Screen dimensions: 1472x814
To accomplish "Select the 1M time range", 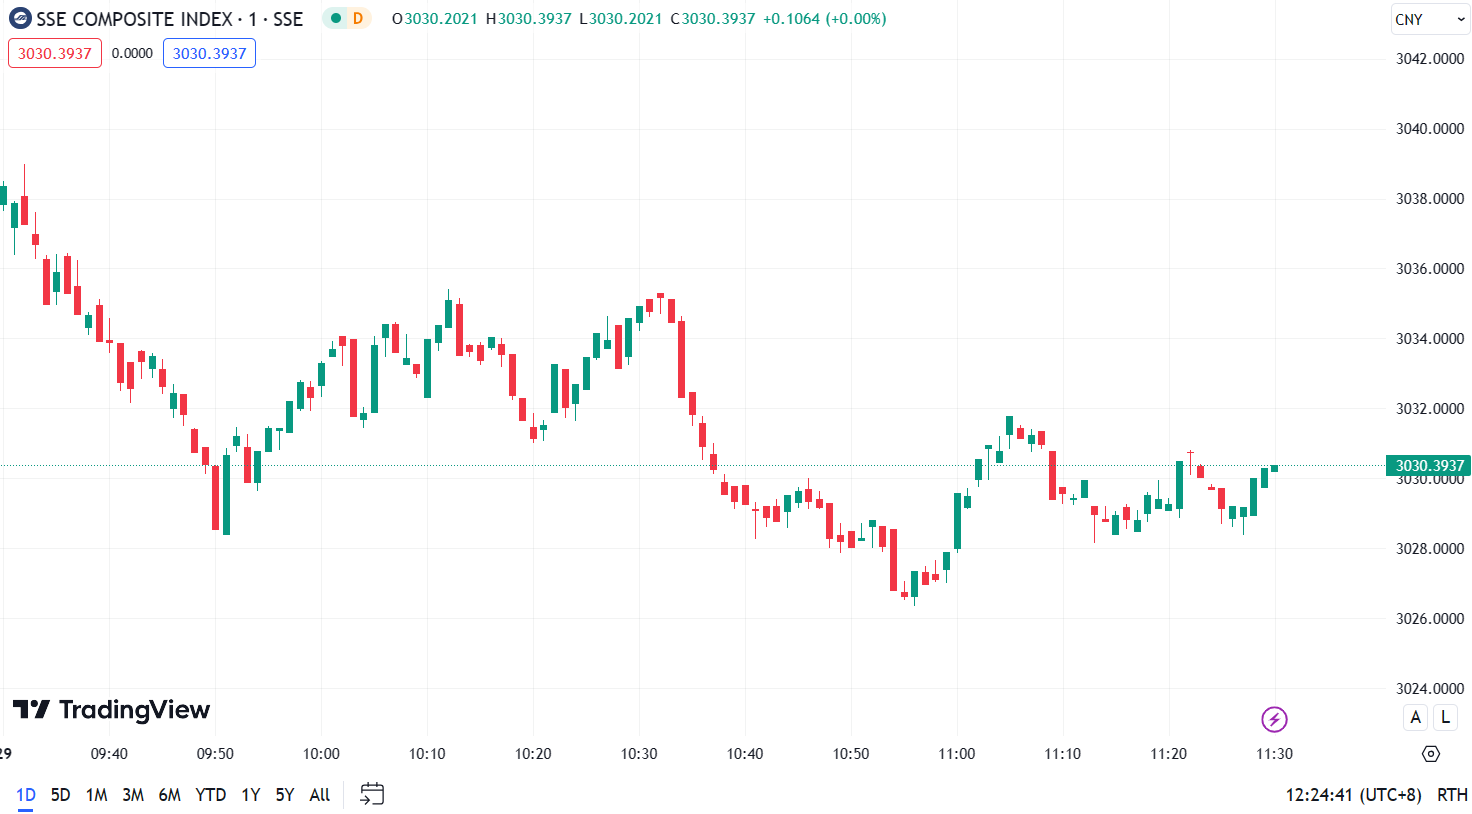I will pyautogui.click(x=97, y=795).
